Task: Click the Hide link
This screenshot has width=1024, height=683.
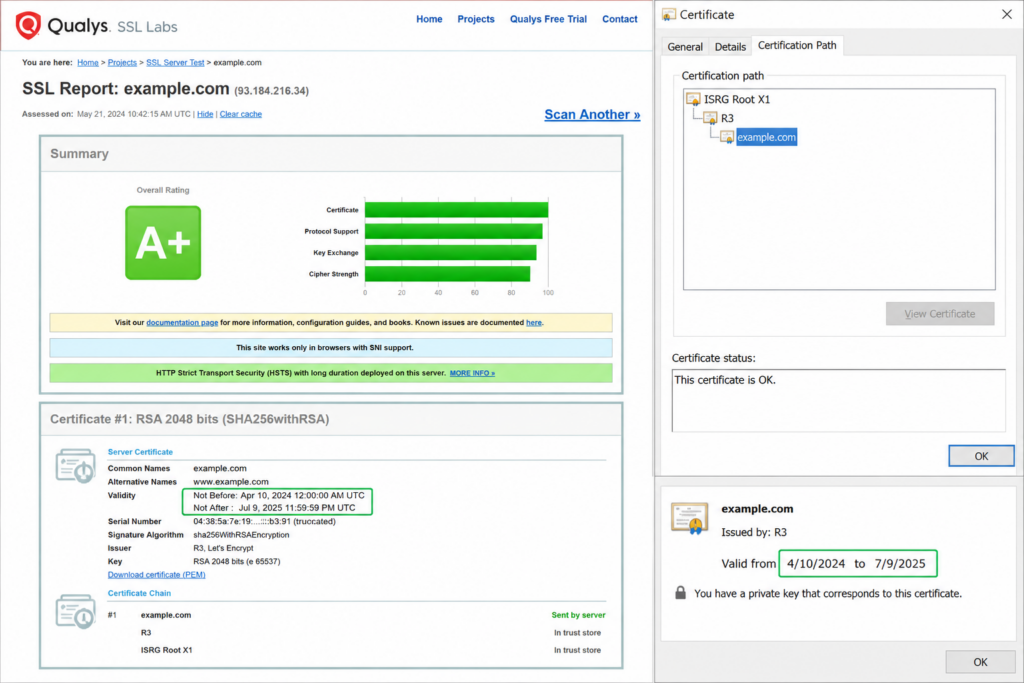Action: point(205,114)
